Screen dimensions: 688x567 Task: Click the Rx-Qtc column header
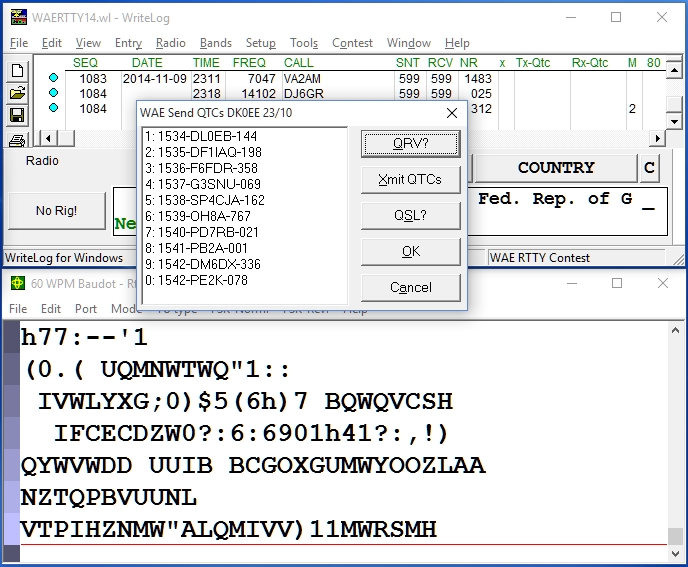[590, 63]
